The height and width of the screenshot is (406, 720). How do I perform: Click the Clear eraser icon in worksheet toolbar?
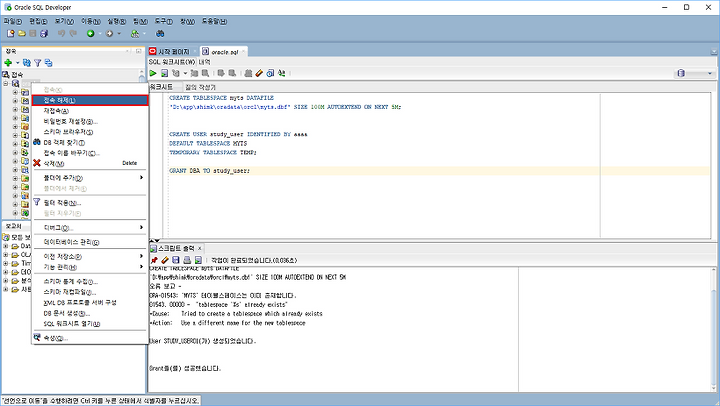pos(259,73)
